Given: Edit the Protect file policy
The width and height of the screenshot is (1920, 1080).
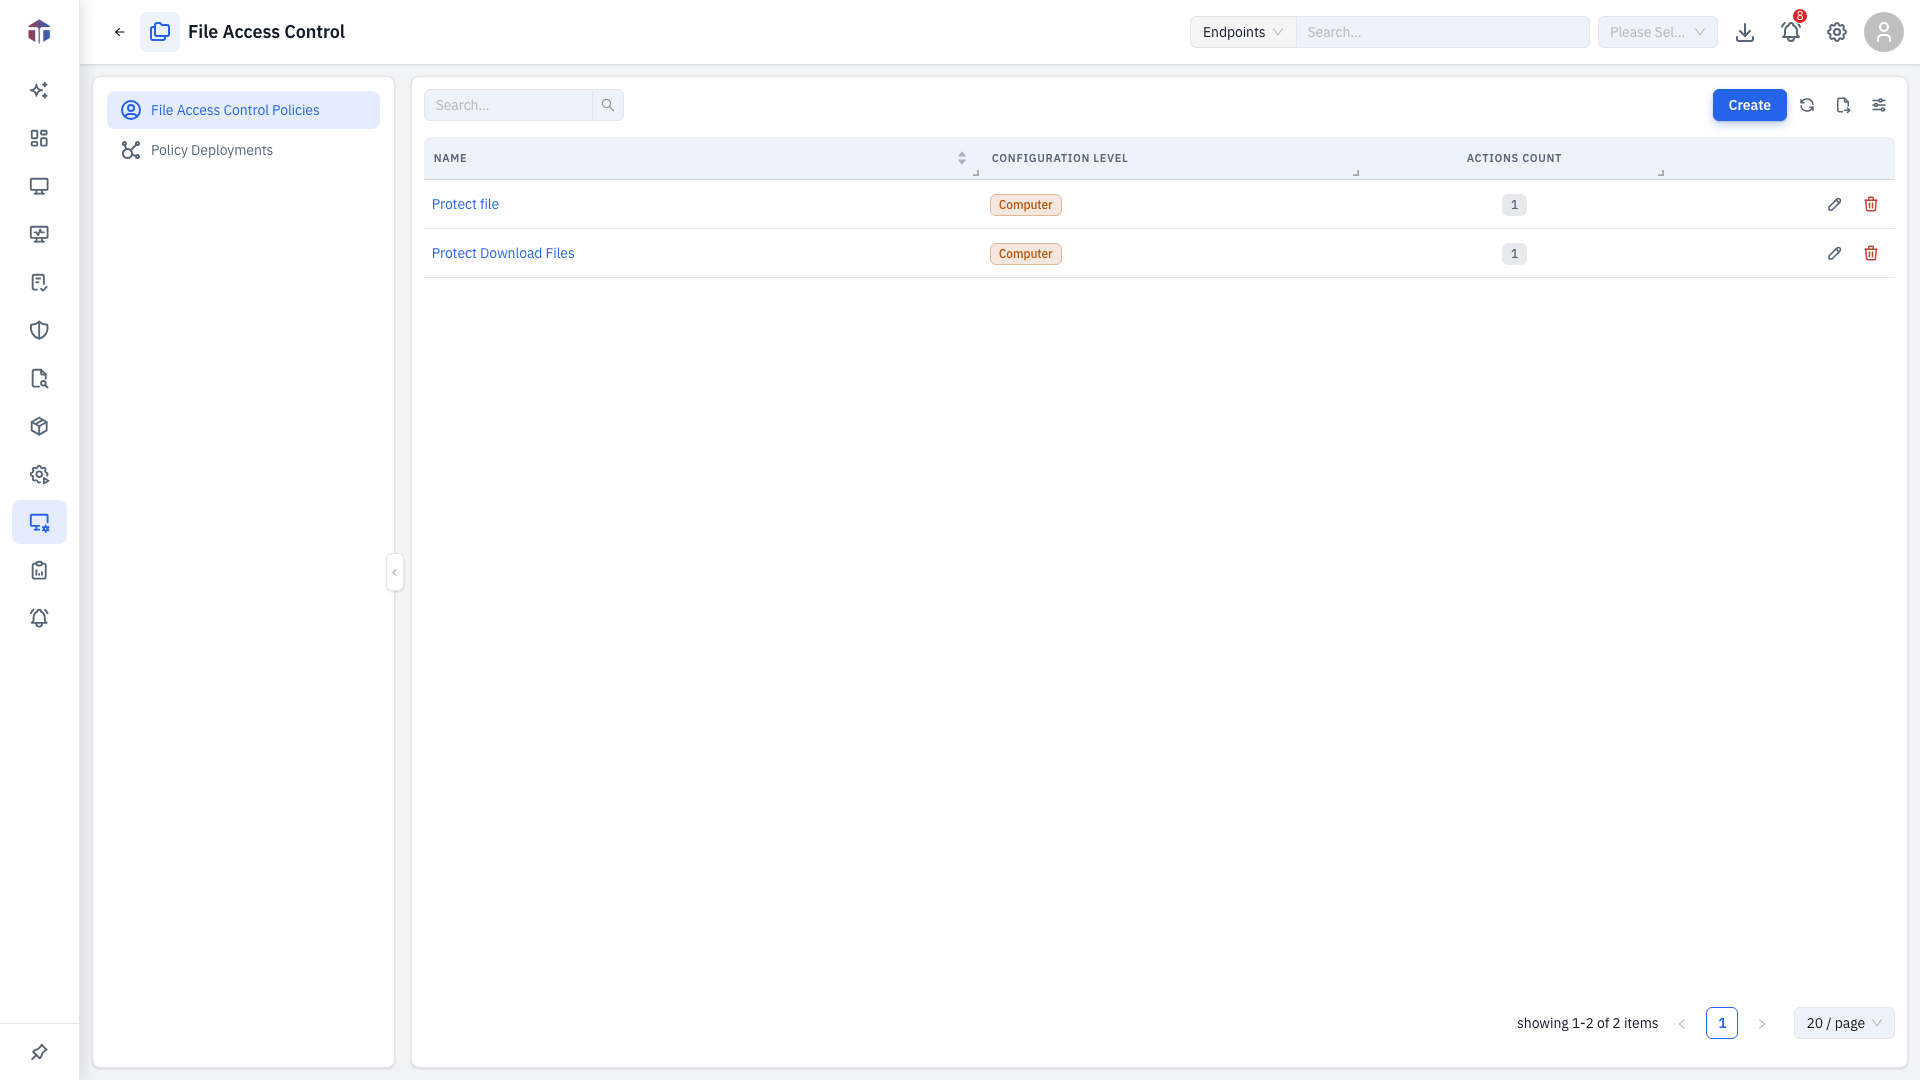Looking at the screenshot, I should click(x=1834, y=204).
